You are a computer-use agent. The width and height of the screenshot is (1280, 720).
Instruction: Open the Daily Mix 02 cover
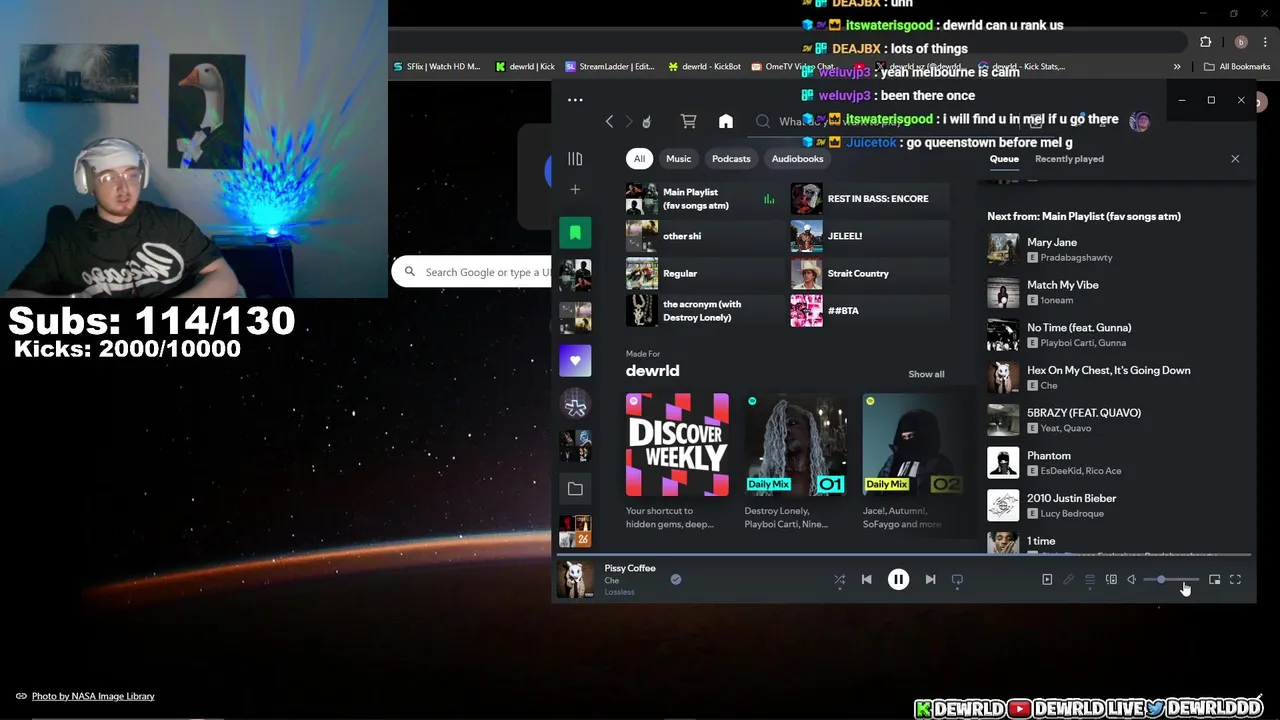pyautogui.click(x=912, y=445)
